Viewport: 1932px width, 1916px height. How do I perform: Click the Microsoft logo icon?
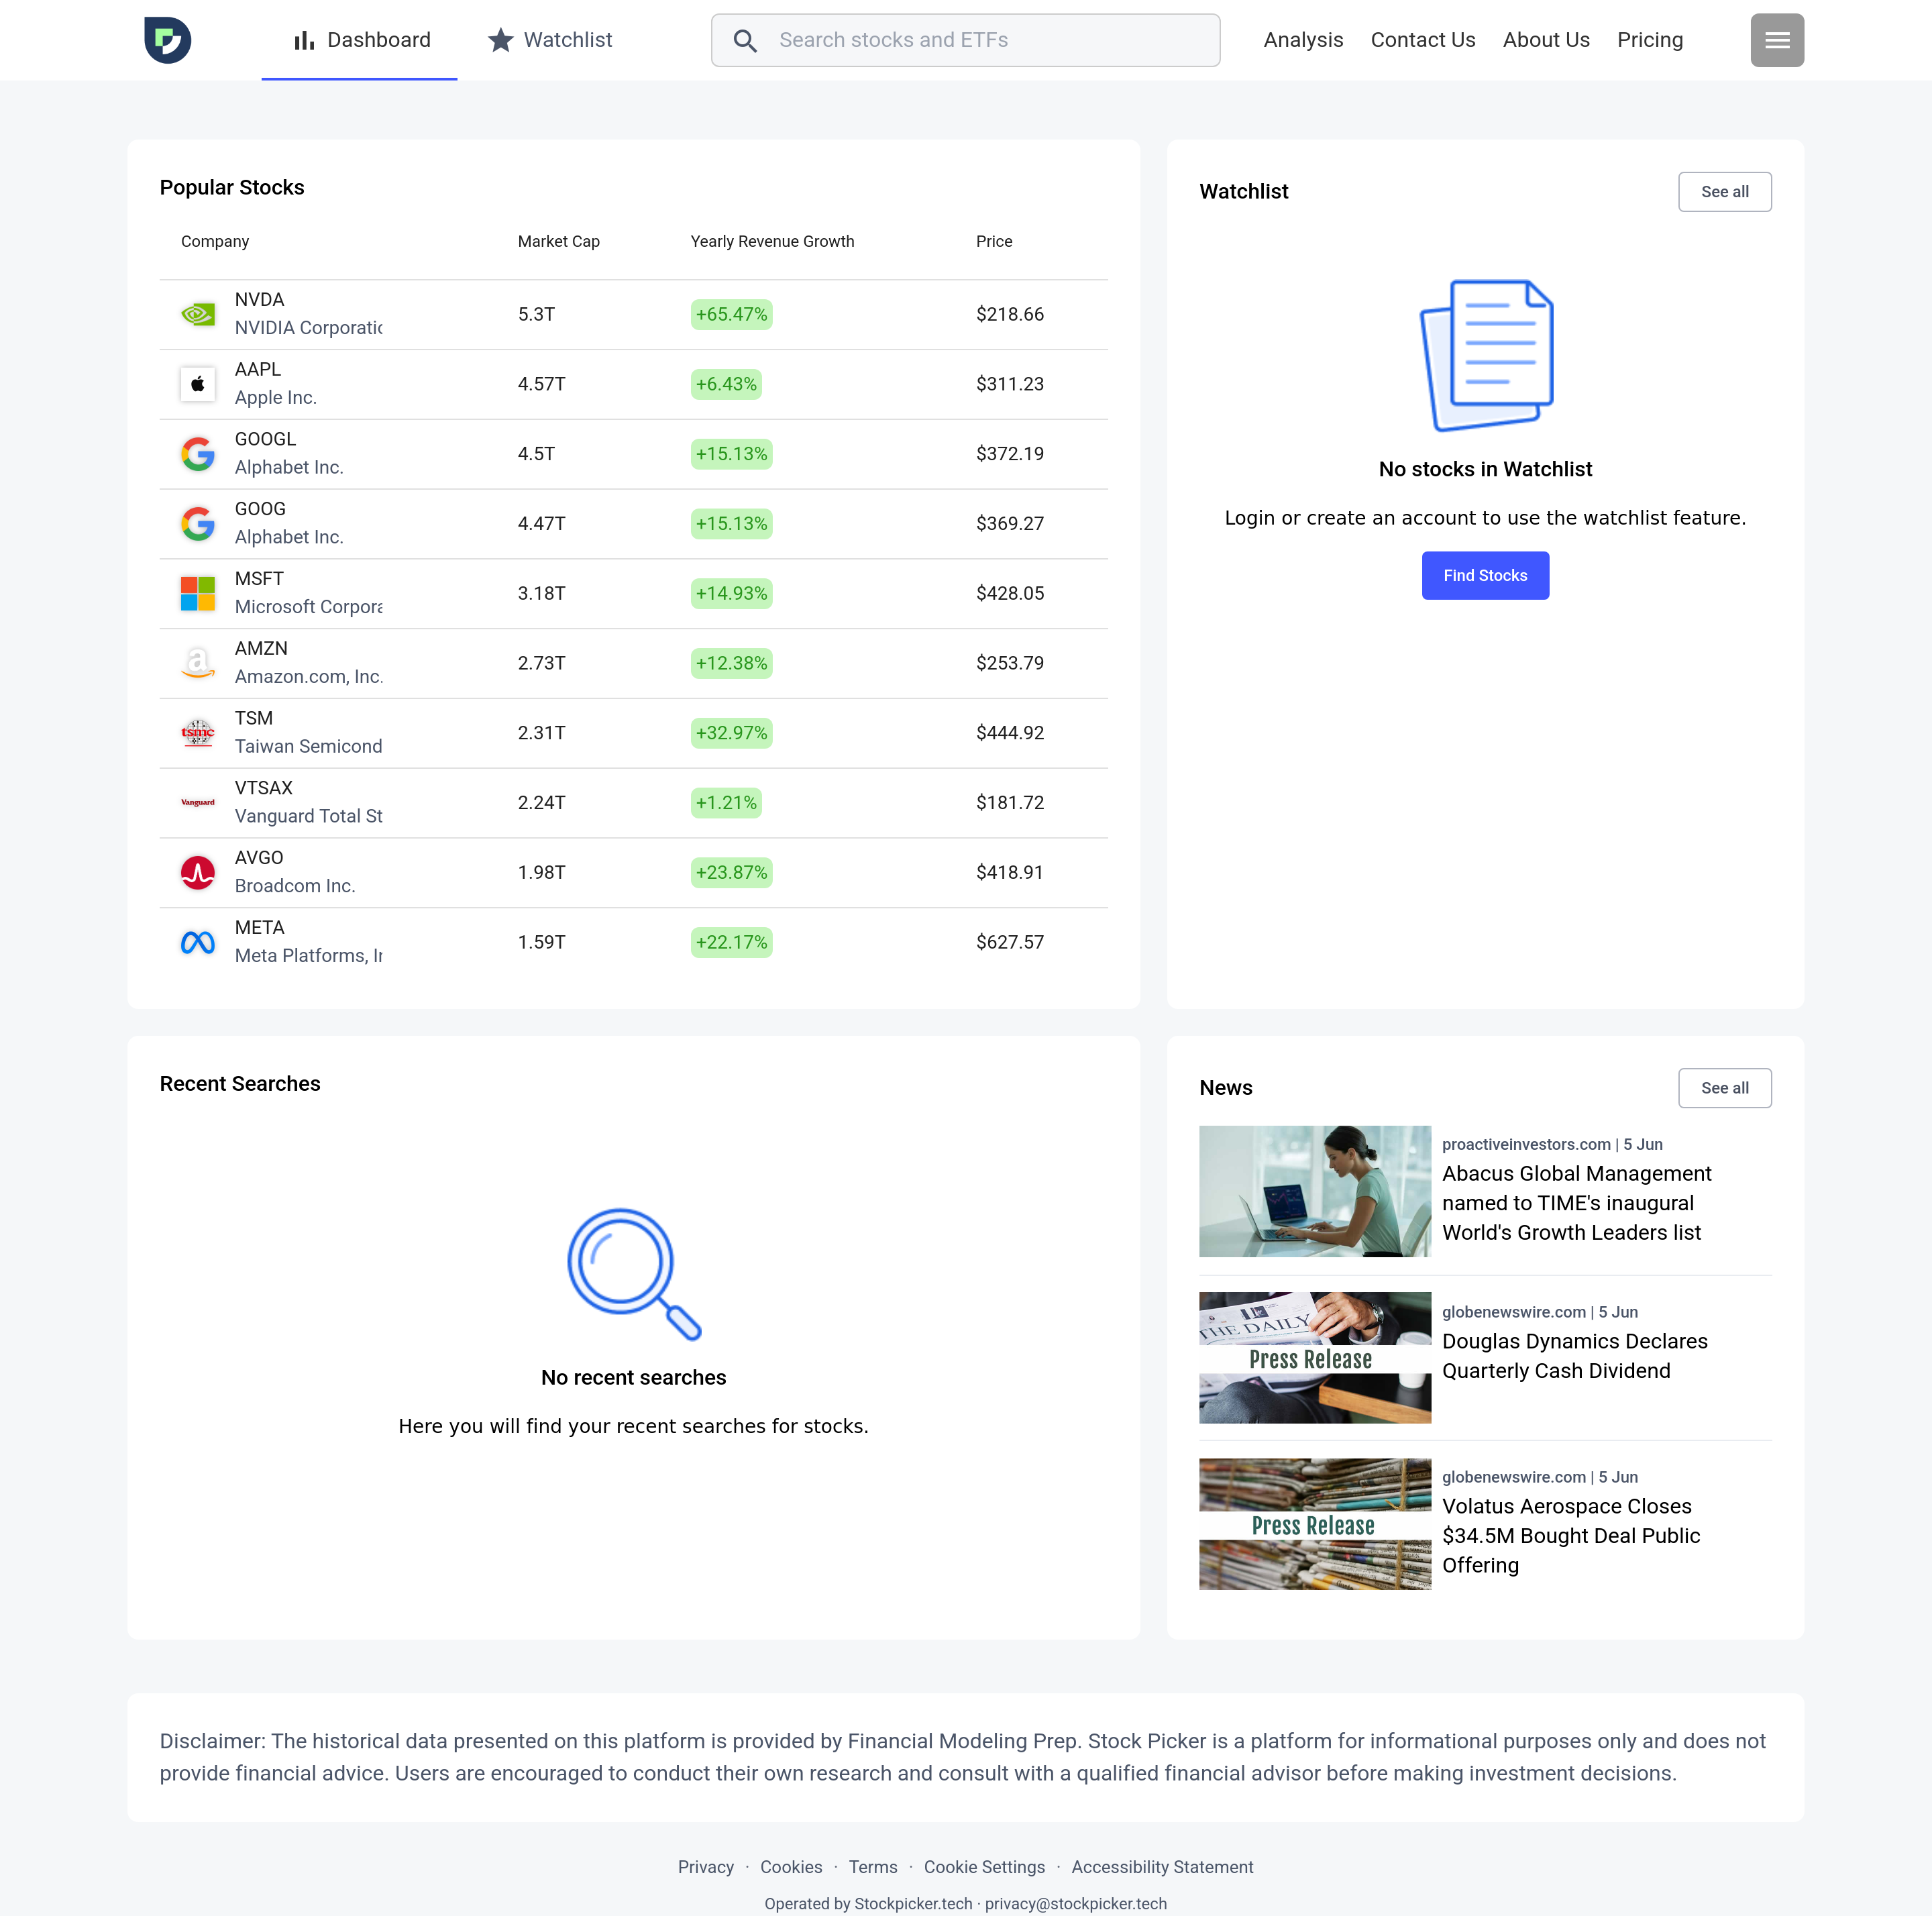coord(198,594)
